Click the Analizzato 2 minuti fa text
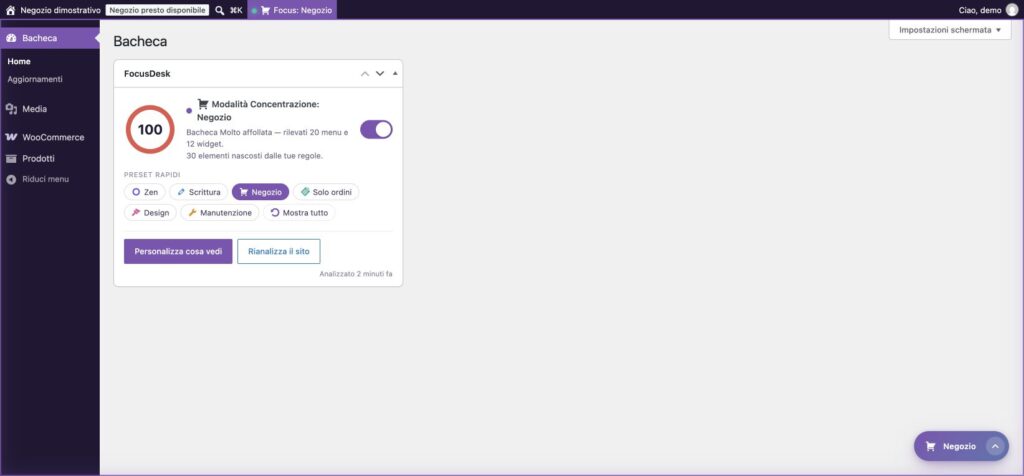 (356, 274)
